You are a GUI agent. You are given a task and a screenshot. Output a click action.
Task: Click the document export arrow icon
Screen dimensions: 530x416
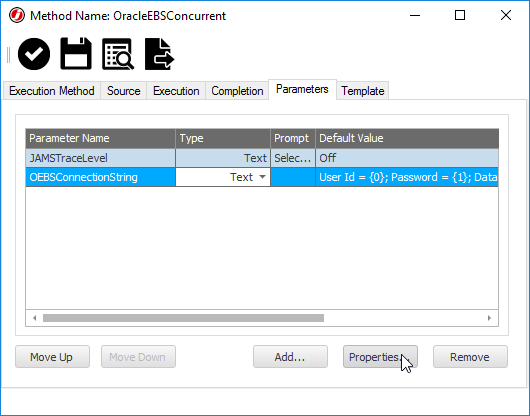click(x=160, y=54)
